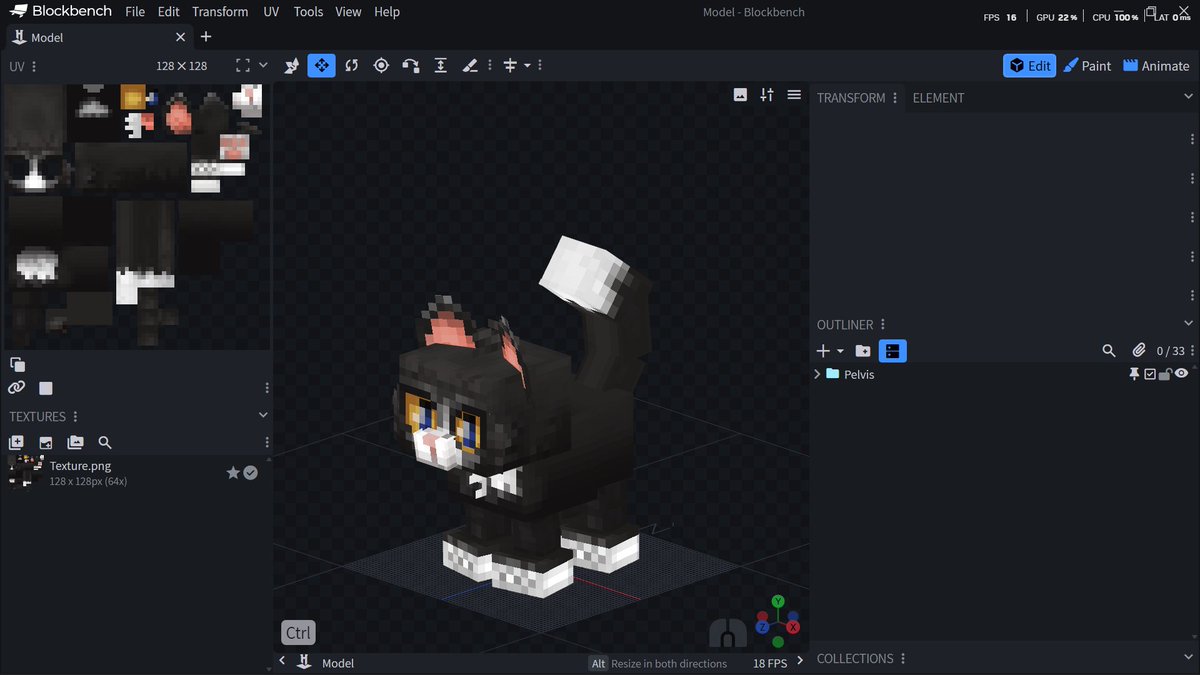Expand the Pelvis group chevron
1200x675 pixels.
[817, 374]
